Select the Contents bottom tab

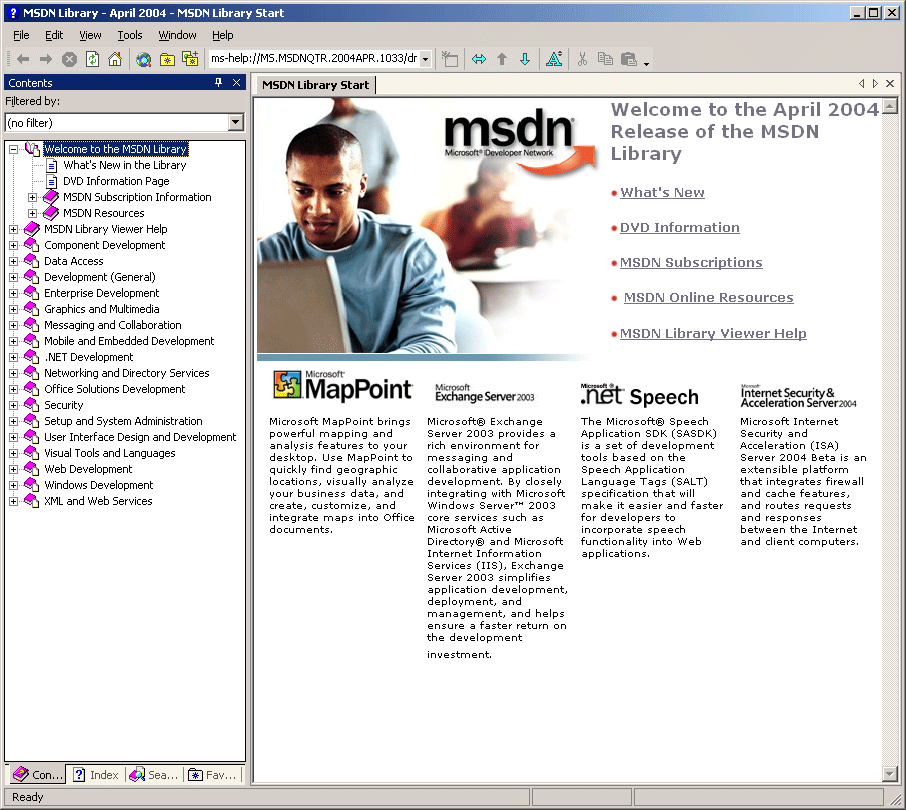[38, 775]
